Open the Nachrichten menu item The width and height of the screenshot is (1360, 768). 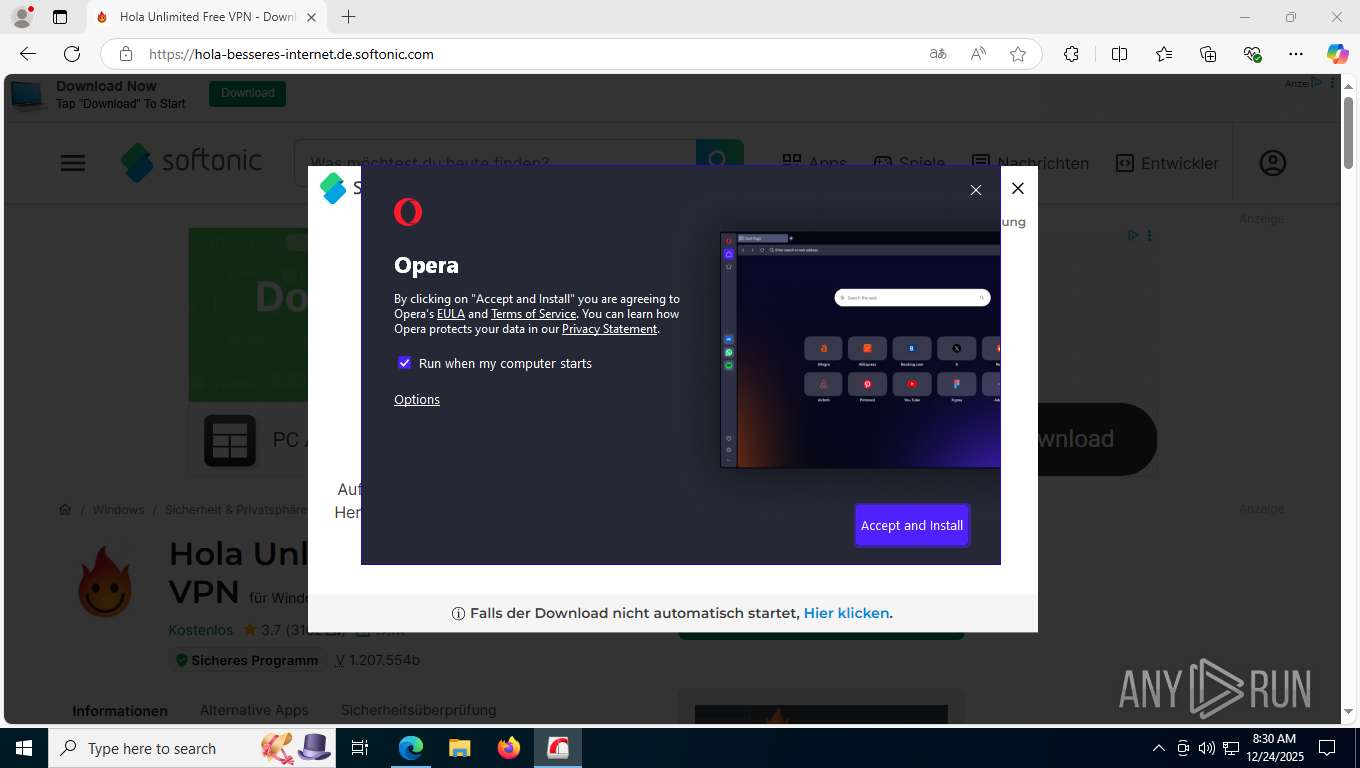(x=1030, y=163)
